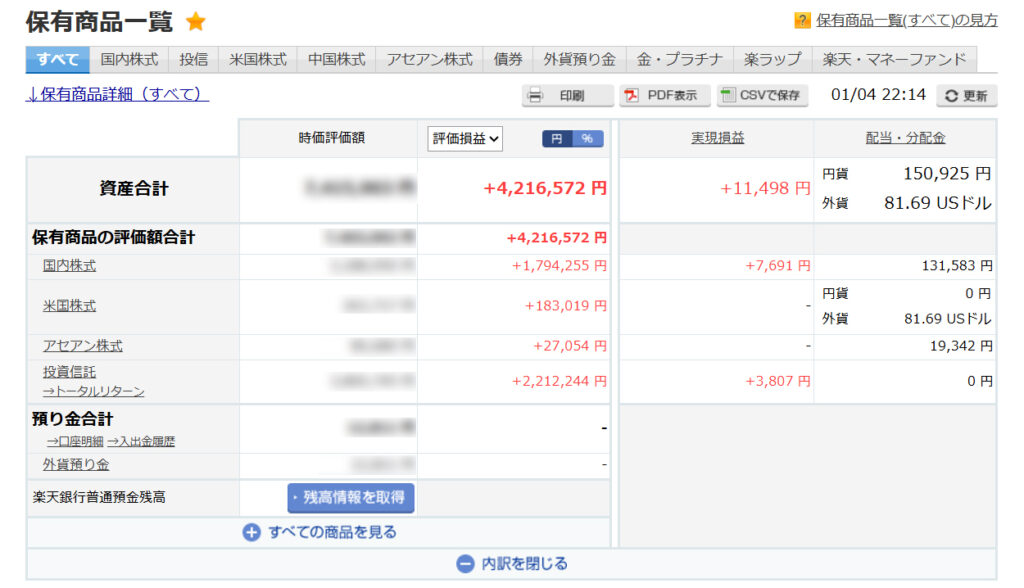Click the plus icon for すべての商品を見る

[252, 533]
